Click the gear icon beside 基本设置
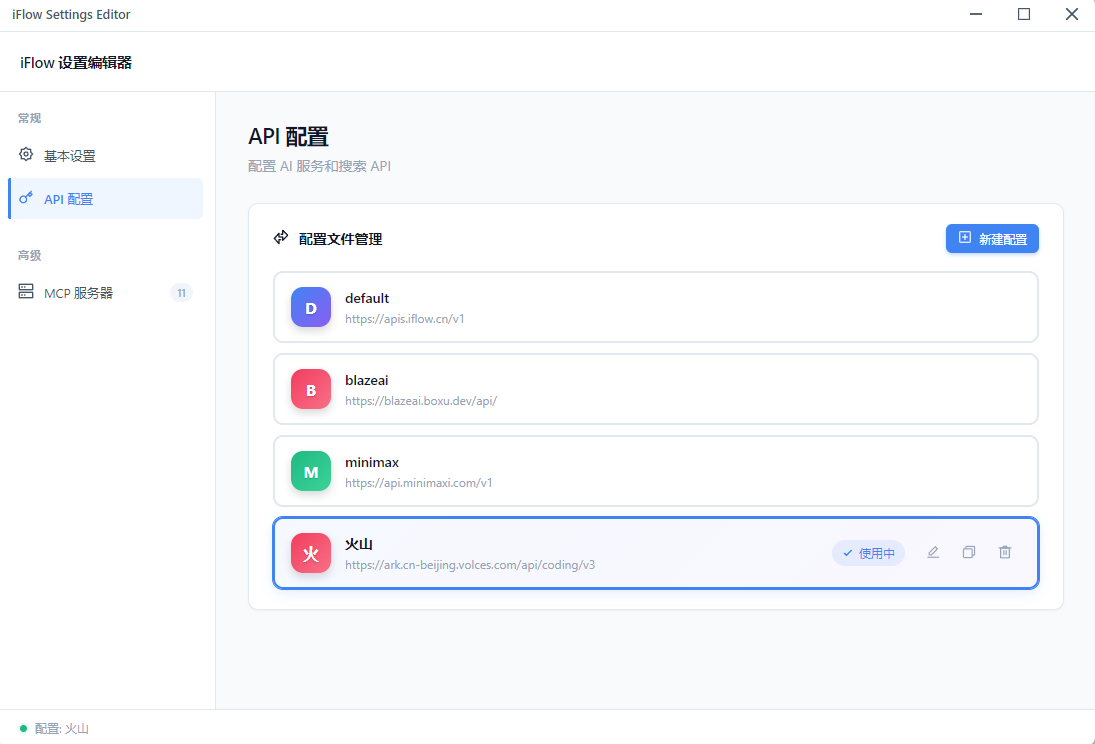1095x744 pixels. point(26,155)
